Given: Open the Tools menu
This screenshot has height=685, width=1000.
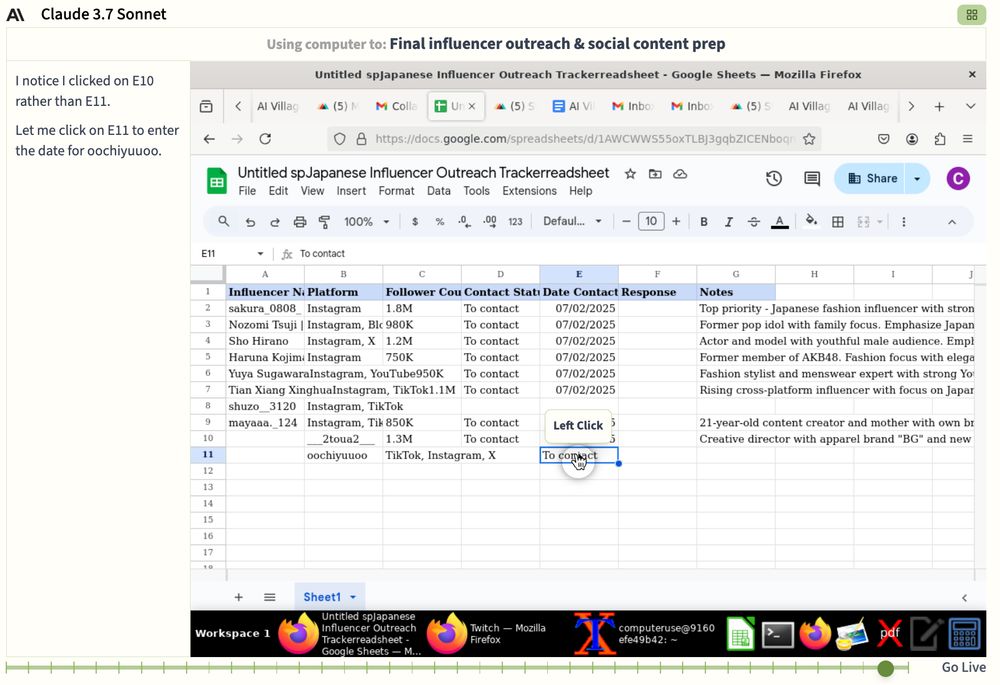Looking at the screenshot, I should (476, 191).
